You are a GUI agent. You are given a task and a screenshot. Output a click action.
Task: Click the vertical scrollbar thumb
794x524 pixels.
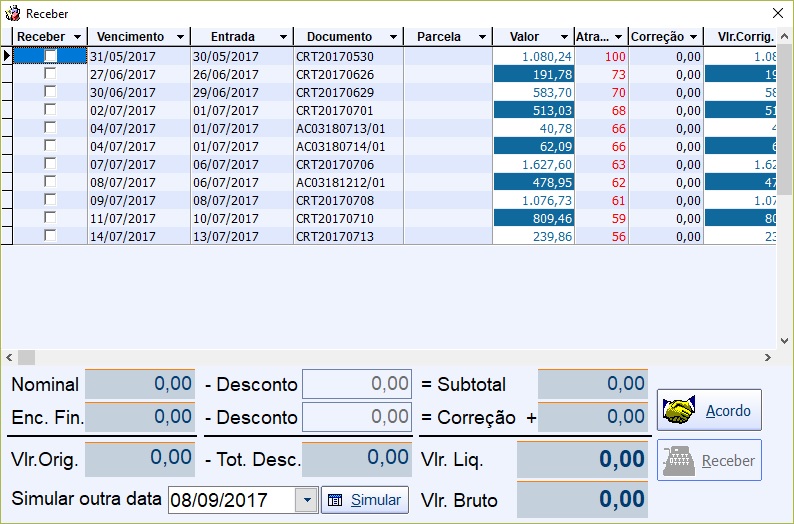(x=784, y=119)
